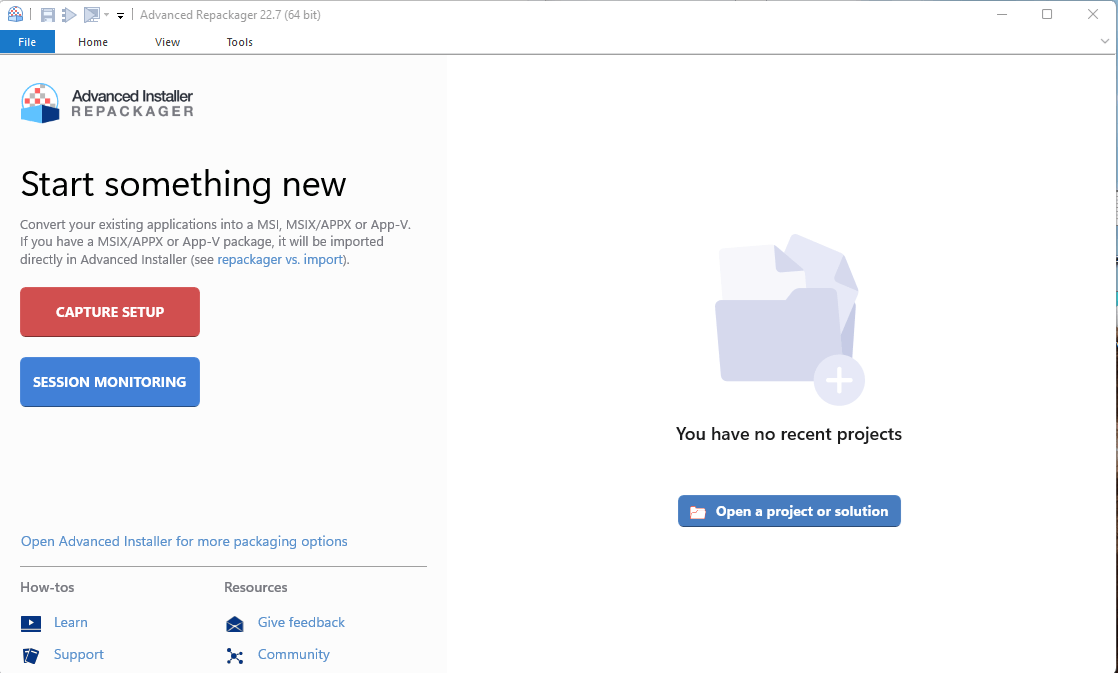Click the Support books icon
1118x673 pixels.
(31, 655)
